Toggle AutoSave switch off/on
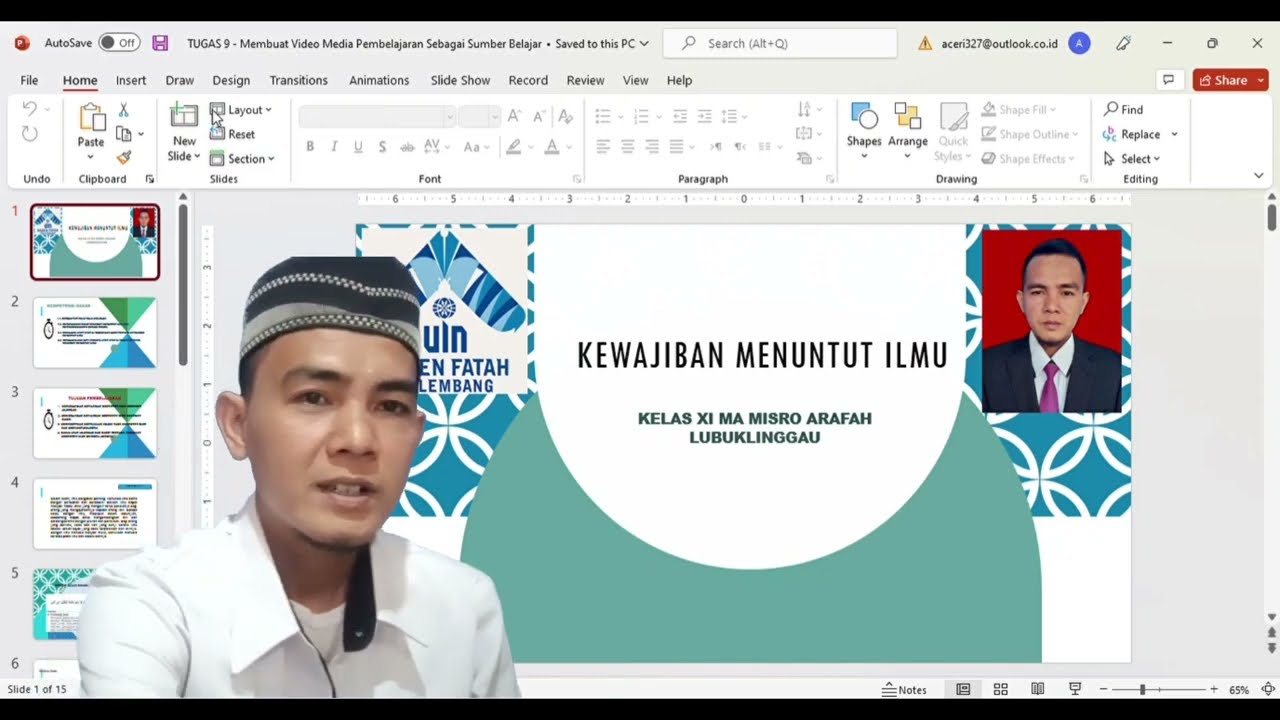 click(119, 43)
